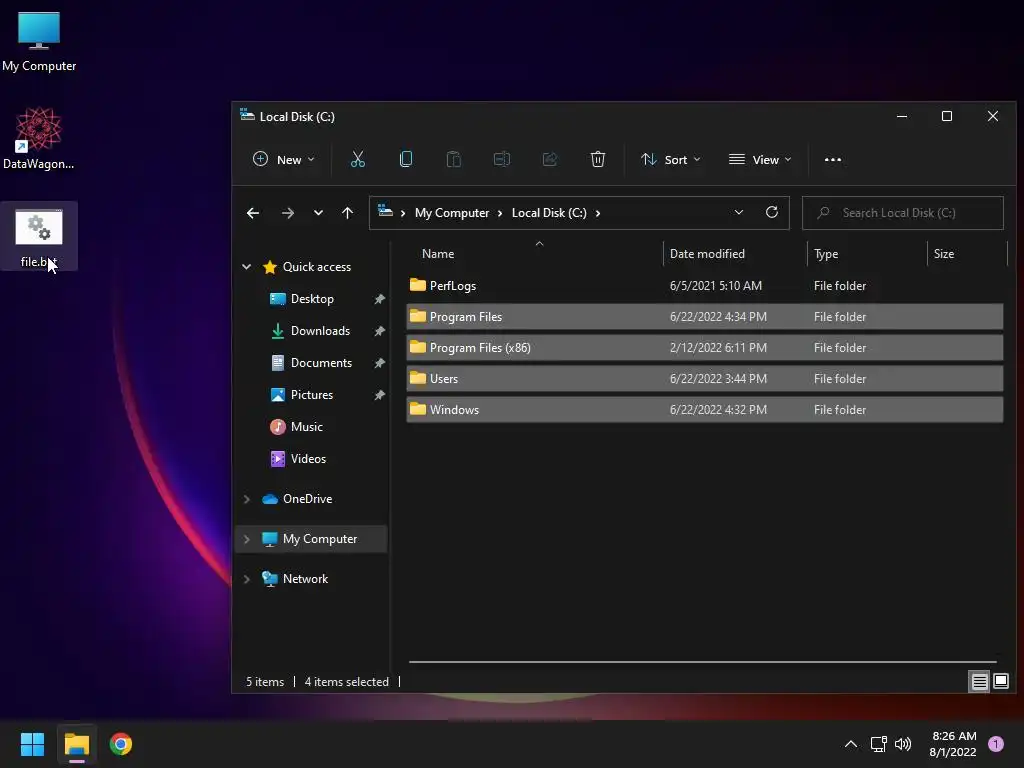Click in Search Local Disk (C:) field
The height and width of the screenshot is (768, 1024).
(x=903, y=213)
